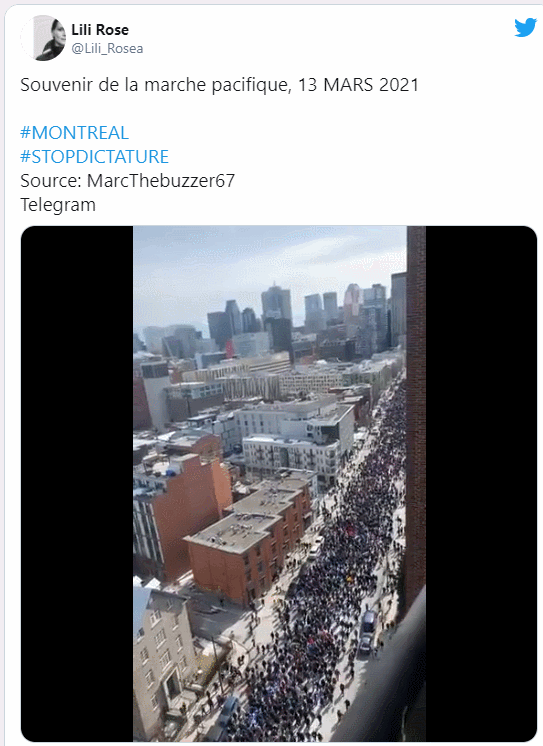Play the embedded protest march video
This screenshot has height=746, width=543.
279,483
